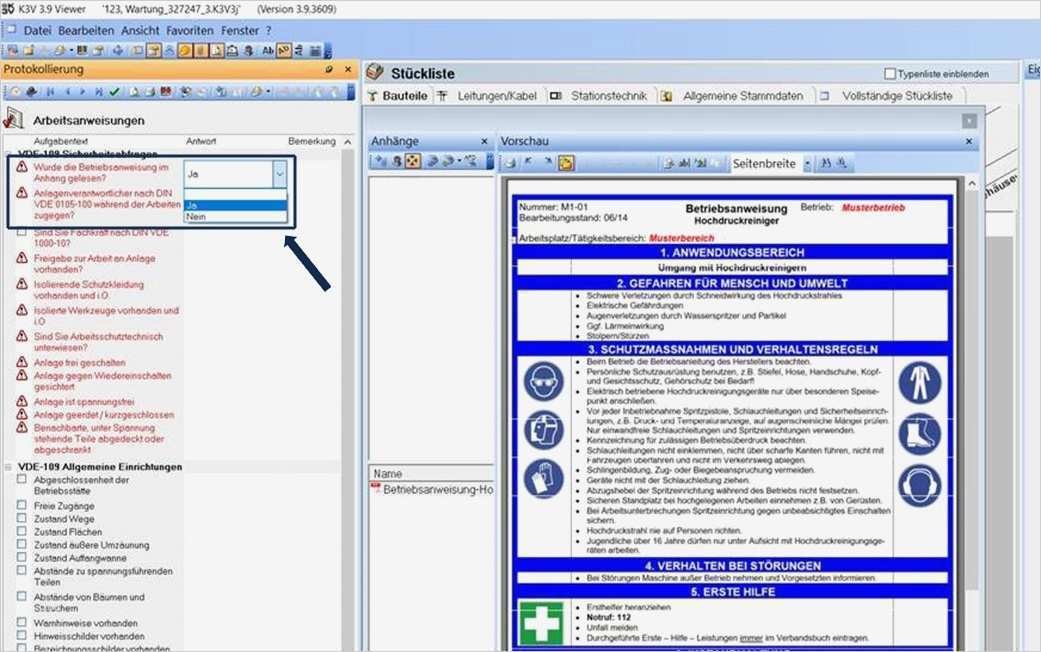Jump to last record in Protokollierung toolbar

point(99,92)
